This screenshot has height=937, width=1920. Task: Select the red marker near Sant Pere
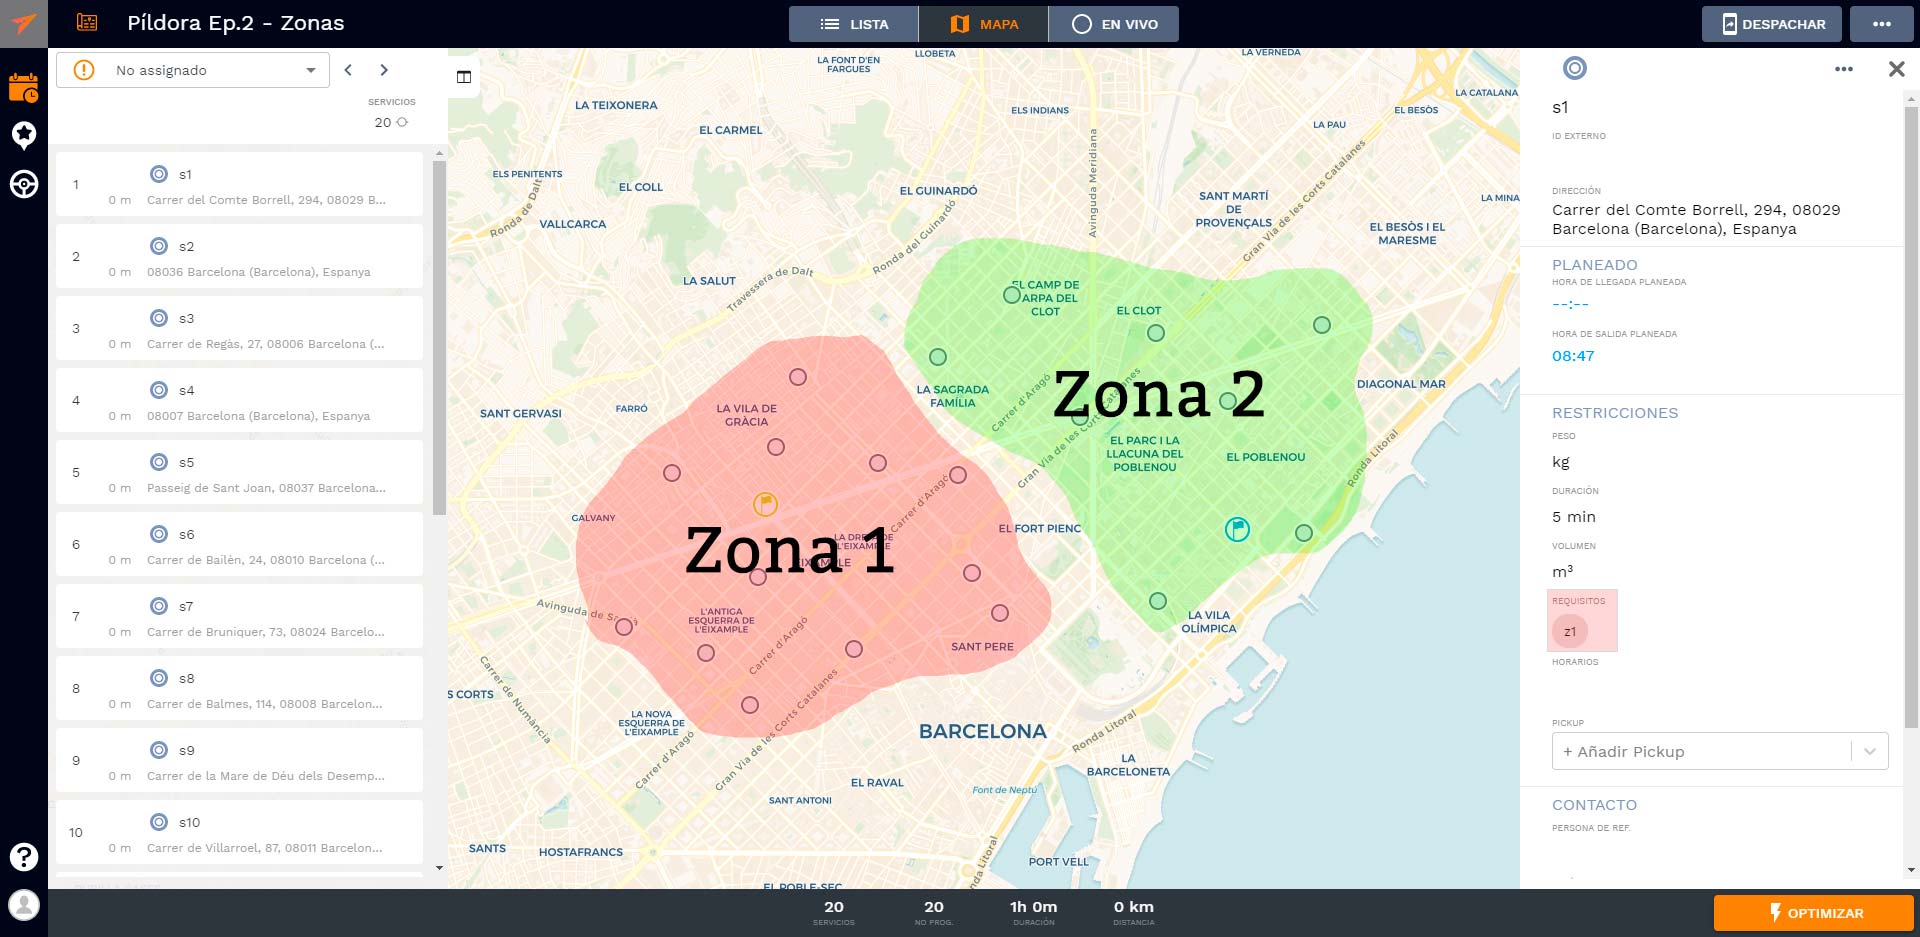pos(1000,613)
